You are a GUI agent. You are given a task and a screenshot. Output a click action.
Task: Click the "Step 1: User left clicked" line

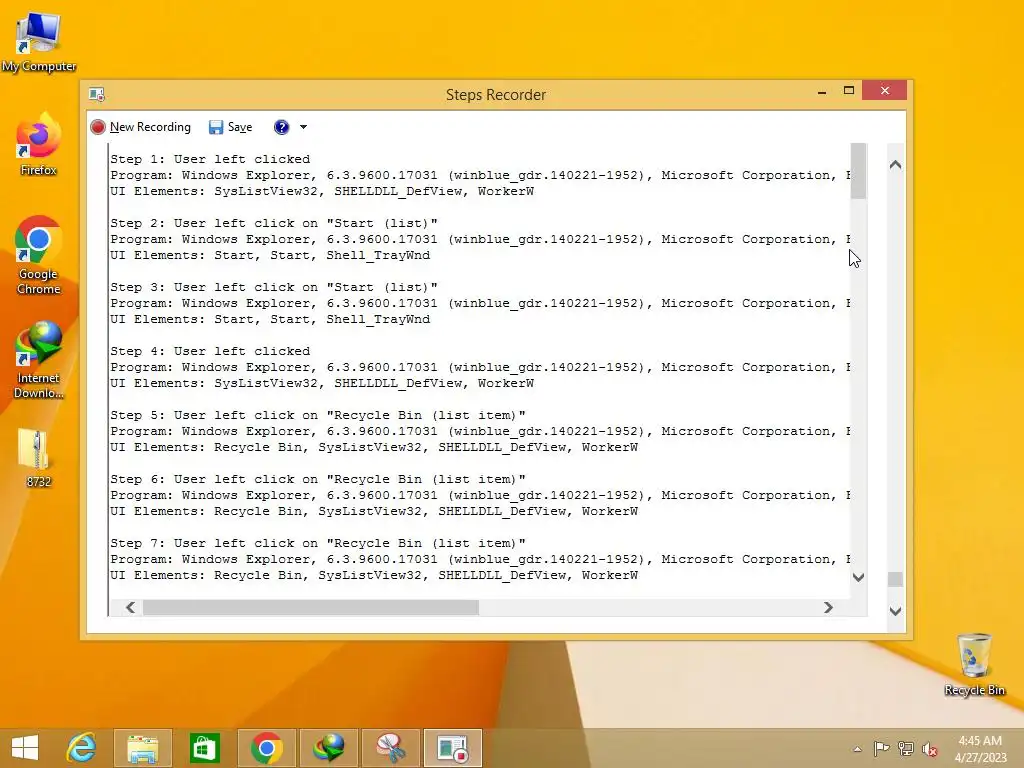pyautogui.click(x=210, y=159)
